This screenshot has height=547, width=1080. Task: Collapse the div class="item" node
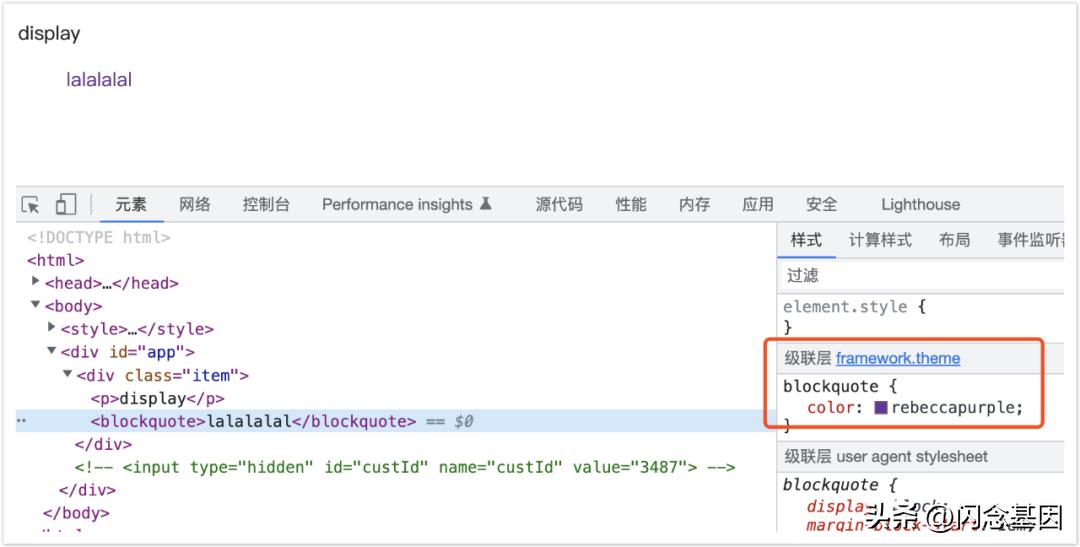click(67, 373)
